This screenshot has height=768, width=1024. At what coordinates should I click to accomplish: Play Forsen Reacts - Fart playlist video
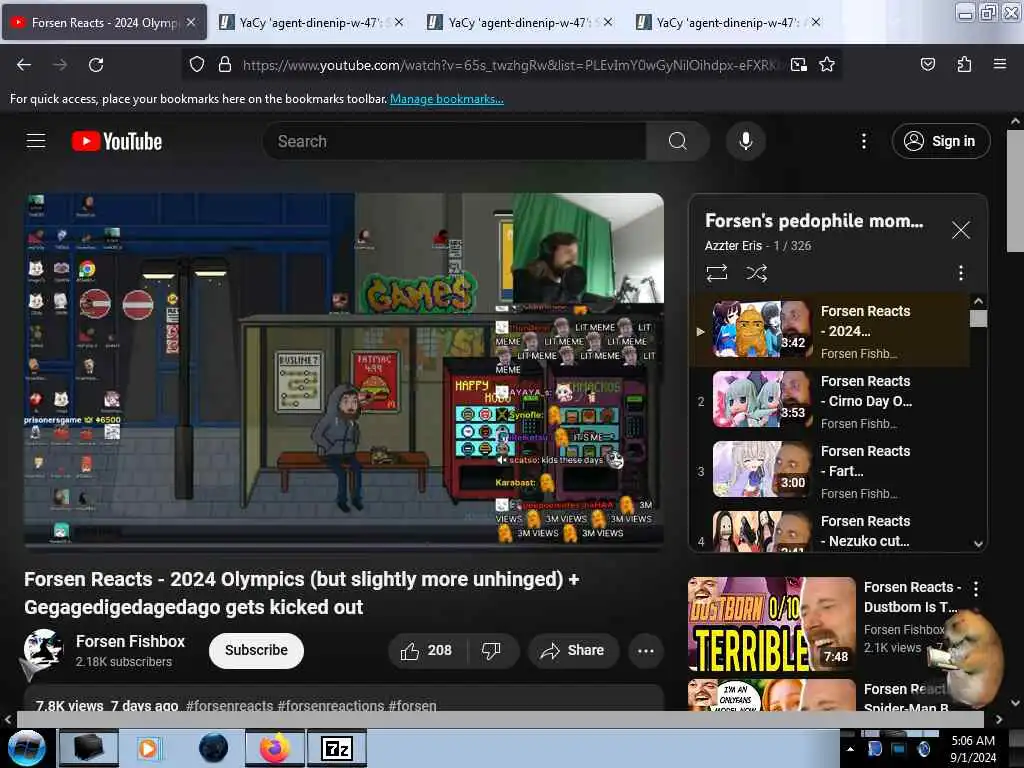click(831, 471)
